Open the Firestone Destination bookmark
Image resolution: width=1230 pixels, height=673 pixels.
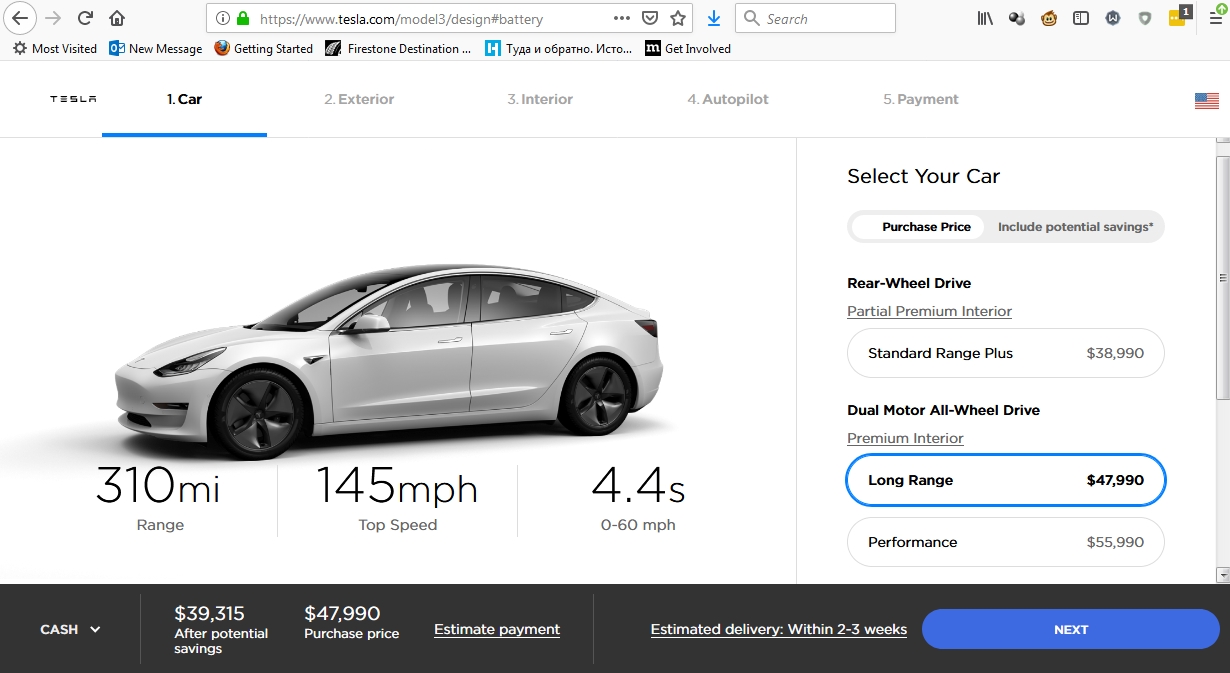pyautogui.click(x=398, y=48)
